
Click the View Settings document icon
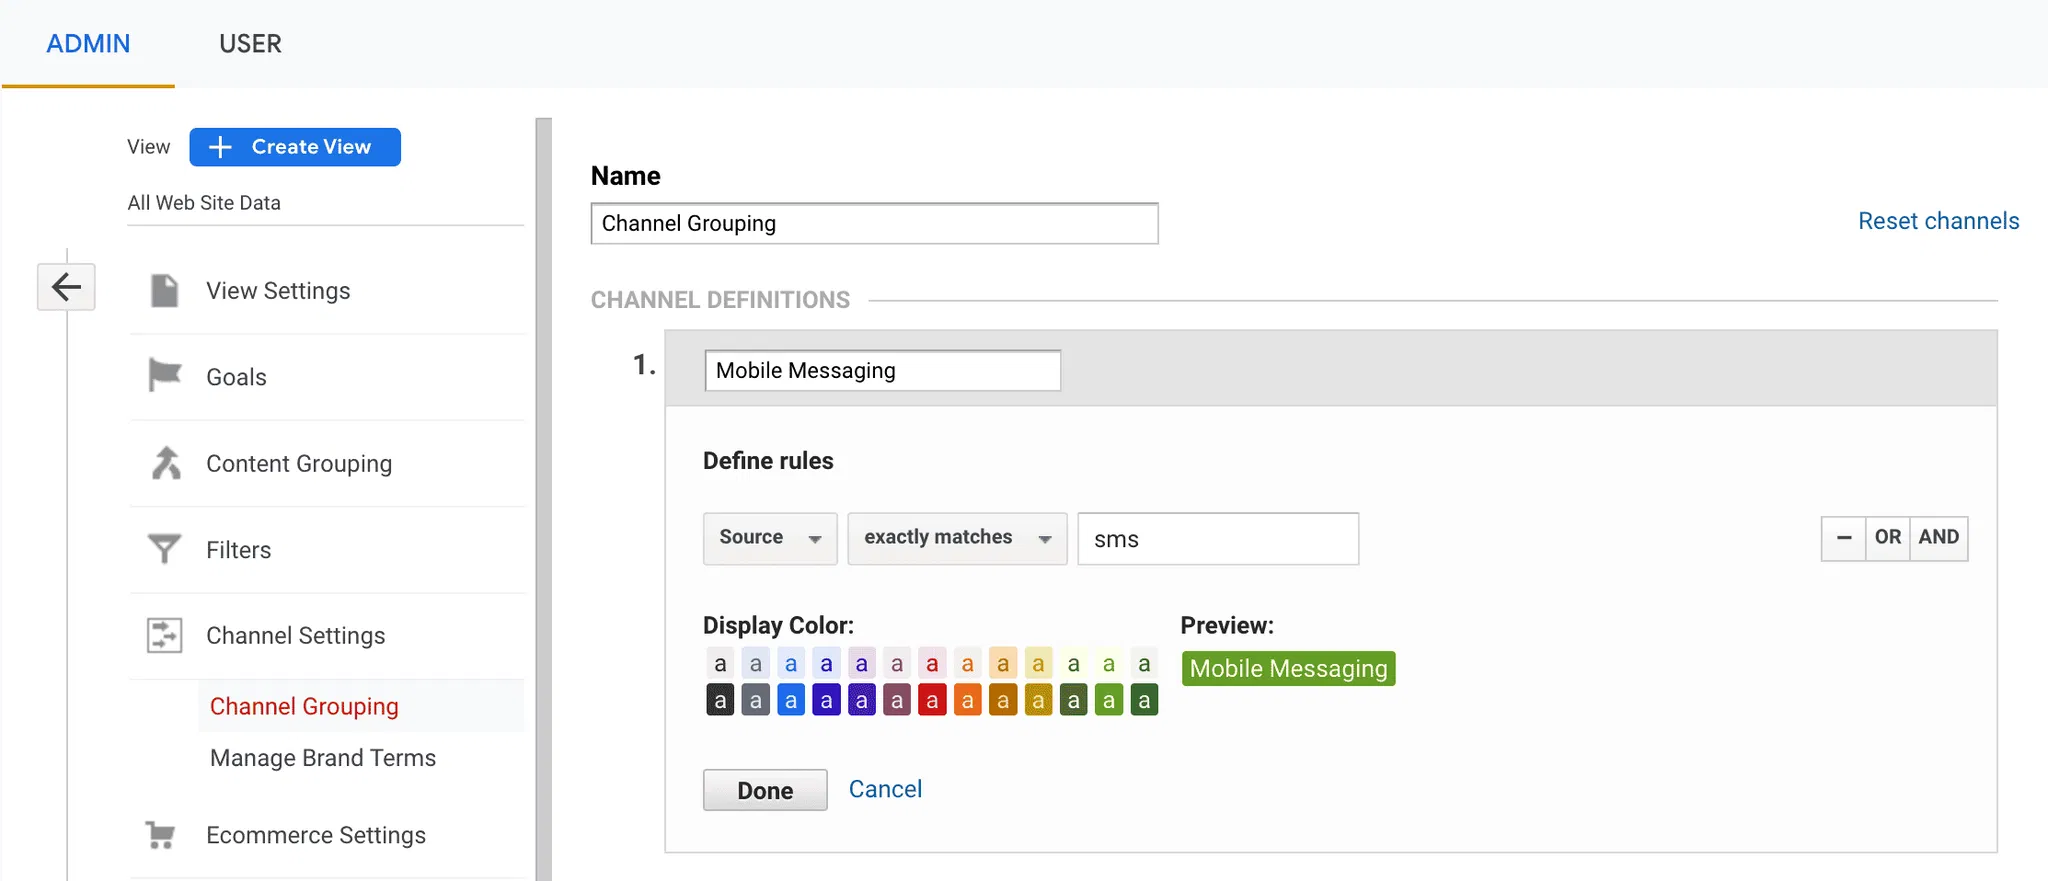tap(164, 291)
